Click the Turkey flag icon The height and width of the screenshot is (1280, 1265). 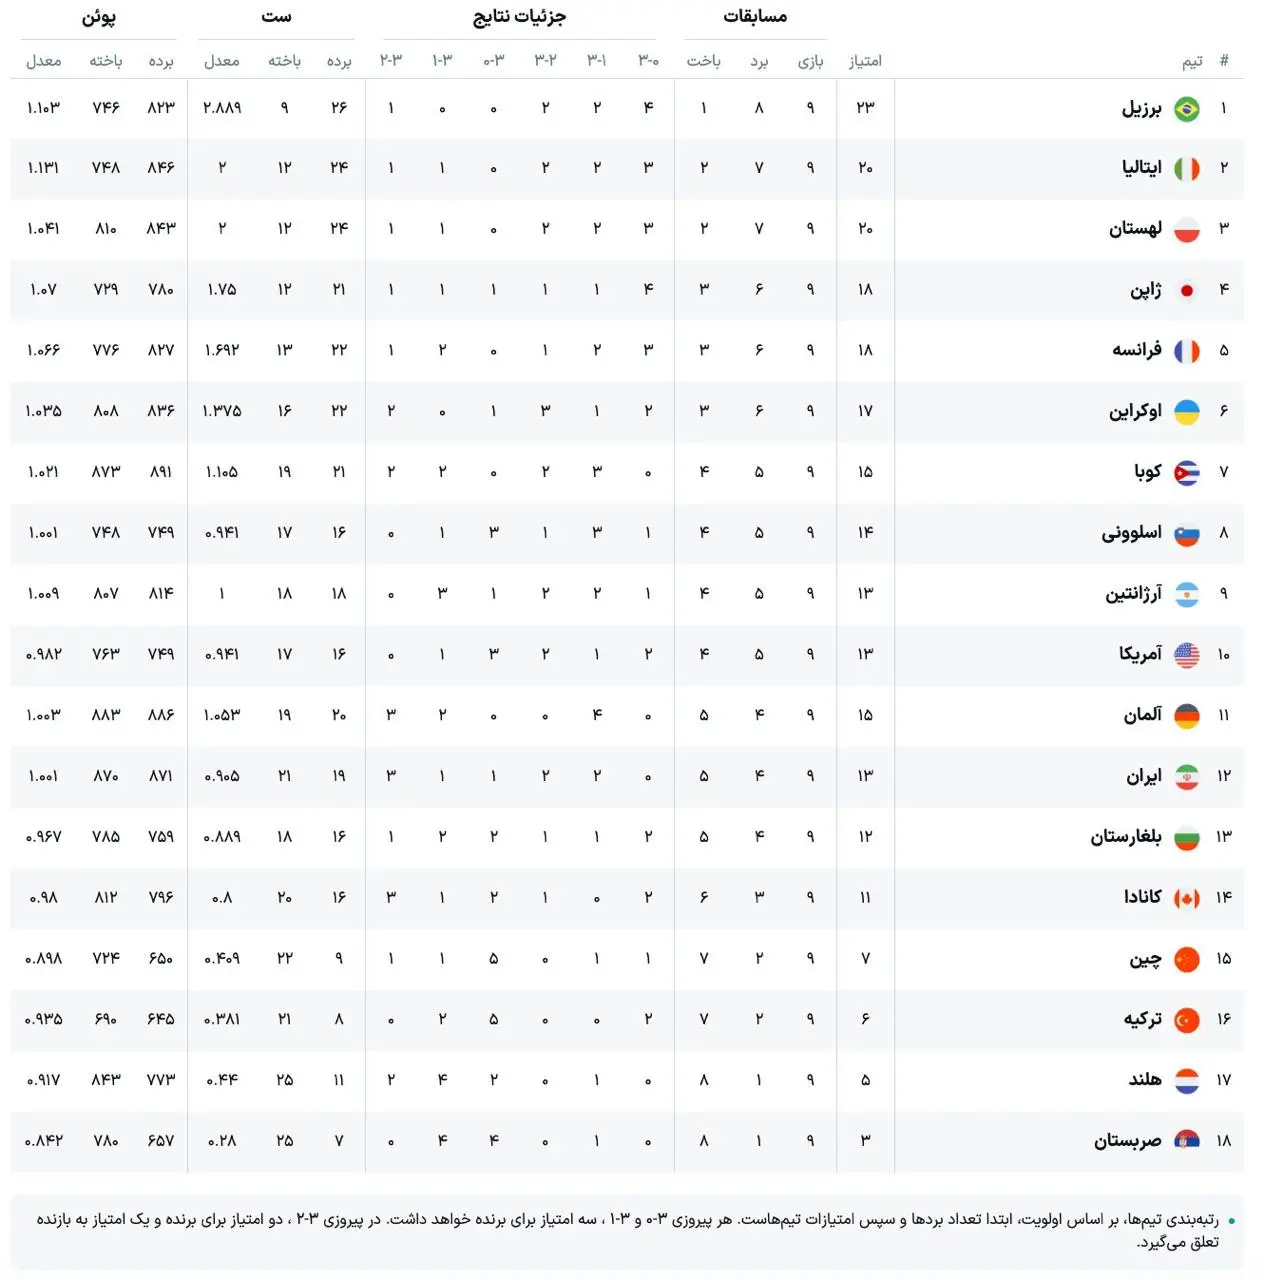1186,1020
